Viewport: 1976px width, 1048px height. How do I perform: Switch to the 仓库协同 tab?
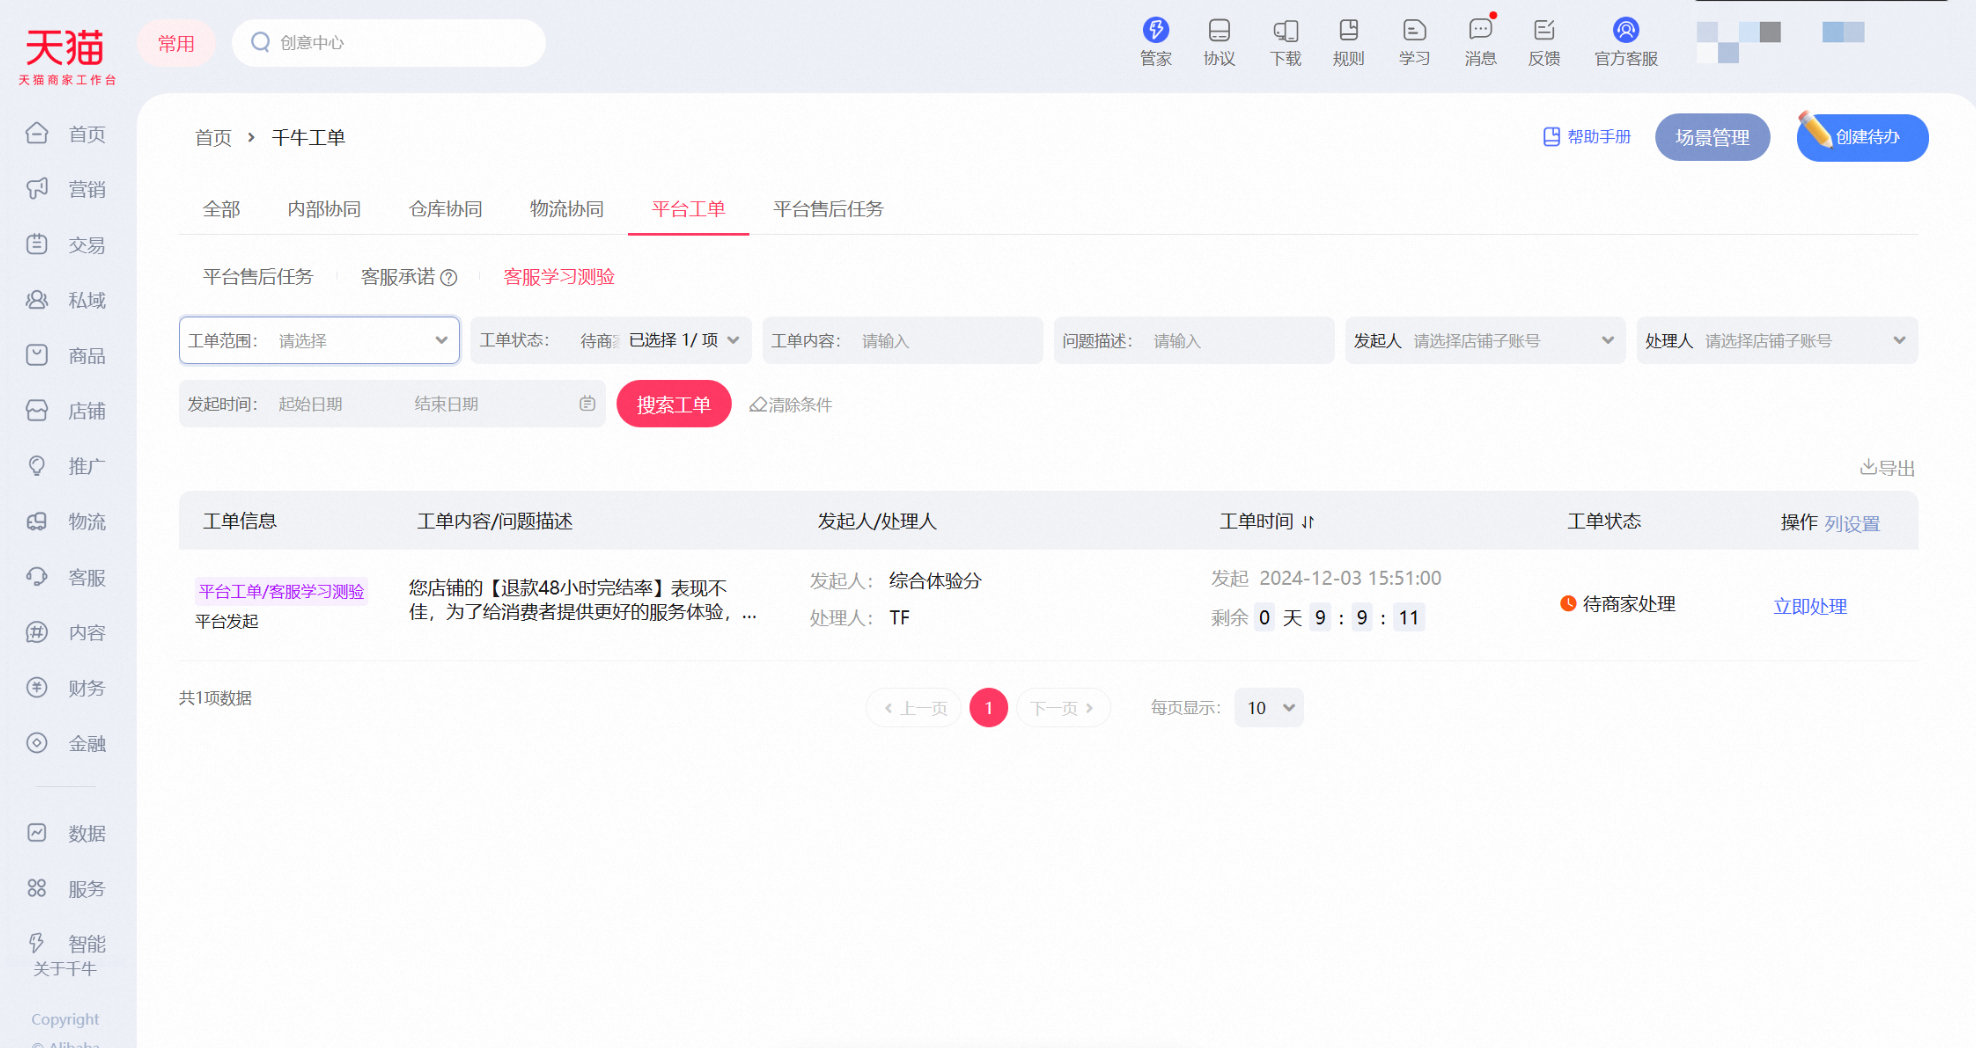446,209
